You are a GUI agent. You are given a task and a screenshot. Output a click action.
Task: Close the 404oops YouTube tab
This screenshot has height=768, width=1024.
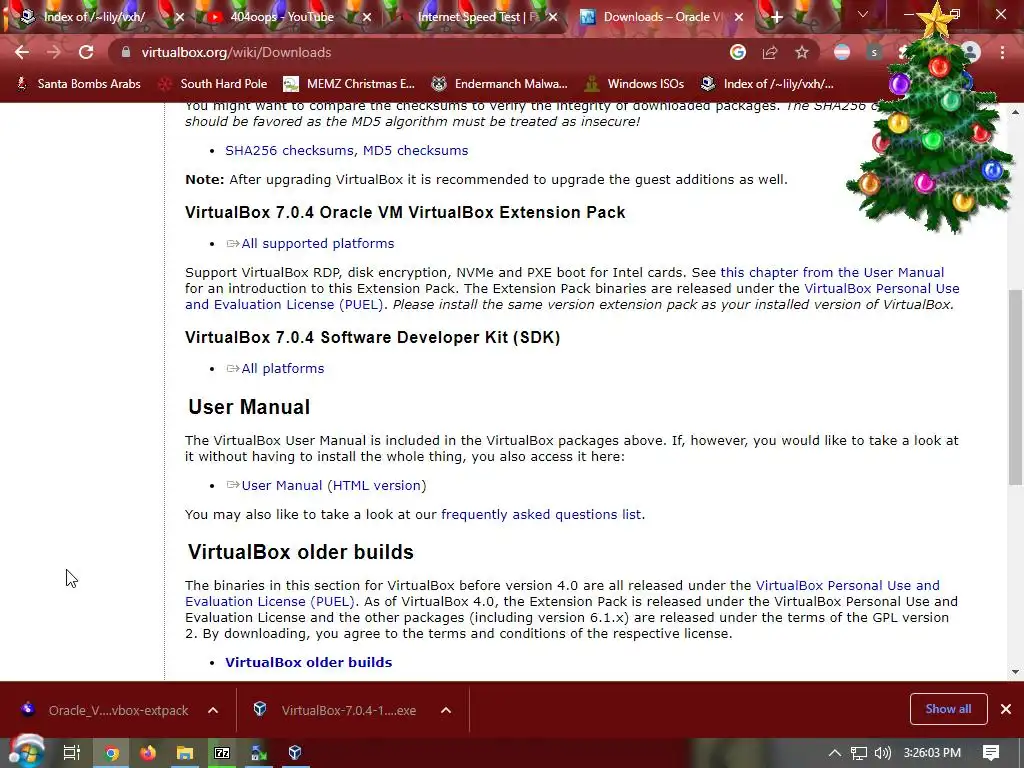[367, 17]
